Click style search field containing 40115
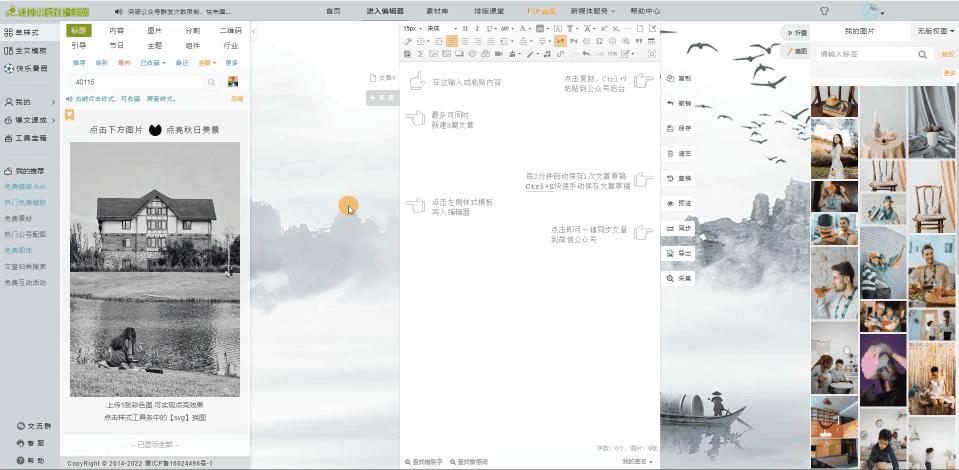The image size is (959, 470). coord(138,82)
